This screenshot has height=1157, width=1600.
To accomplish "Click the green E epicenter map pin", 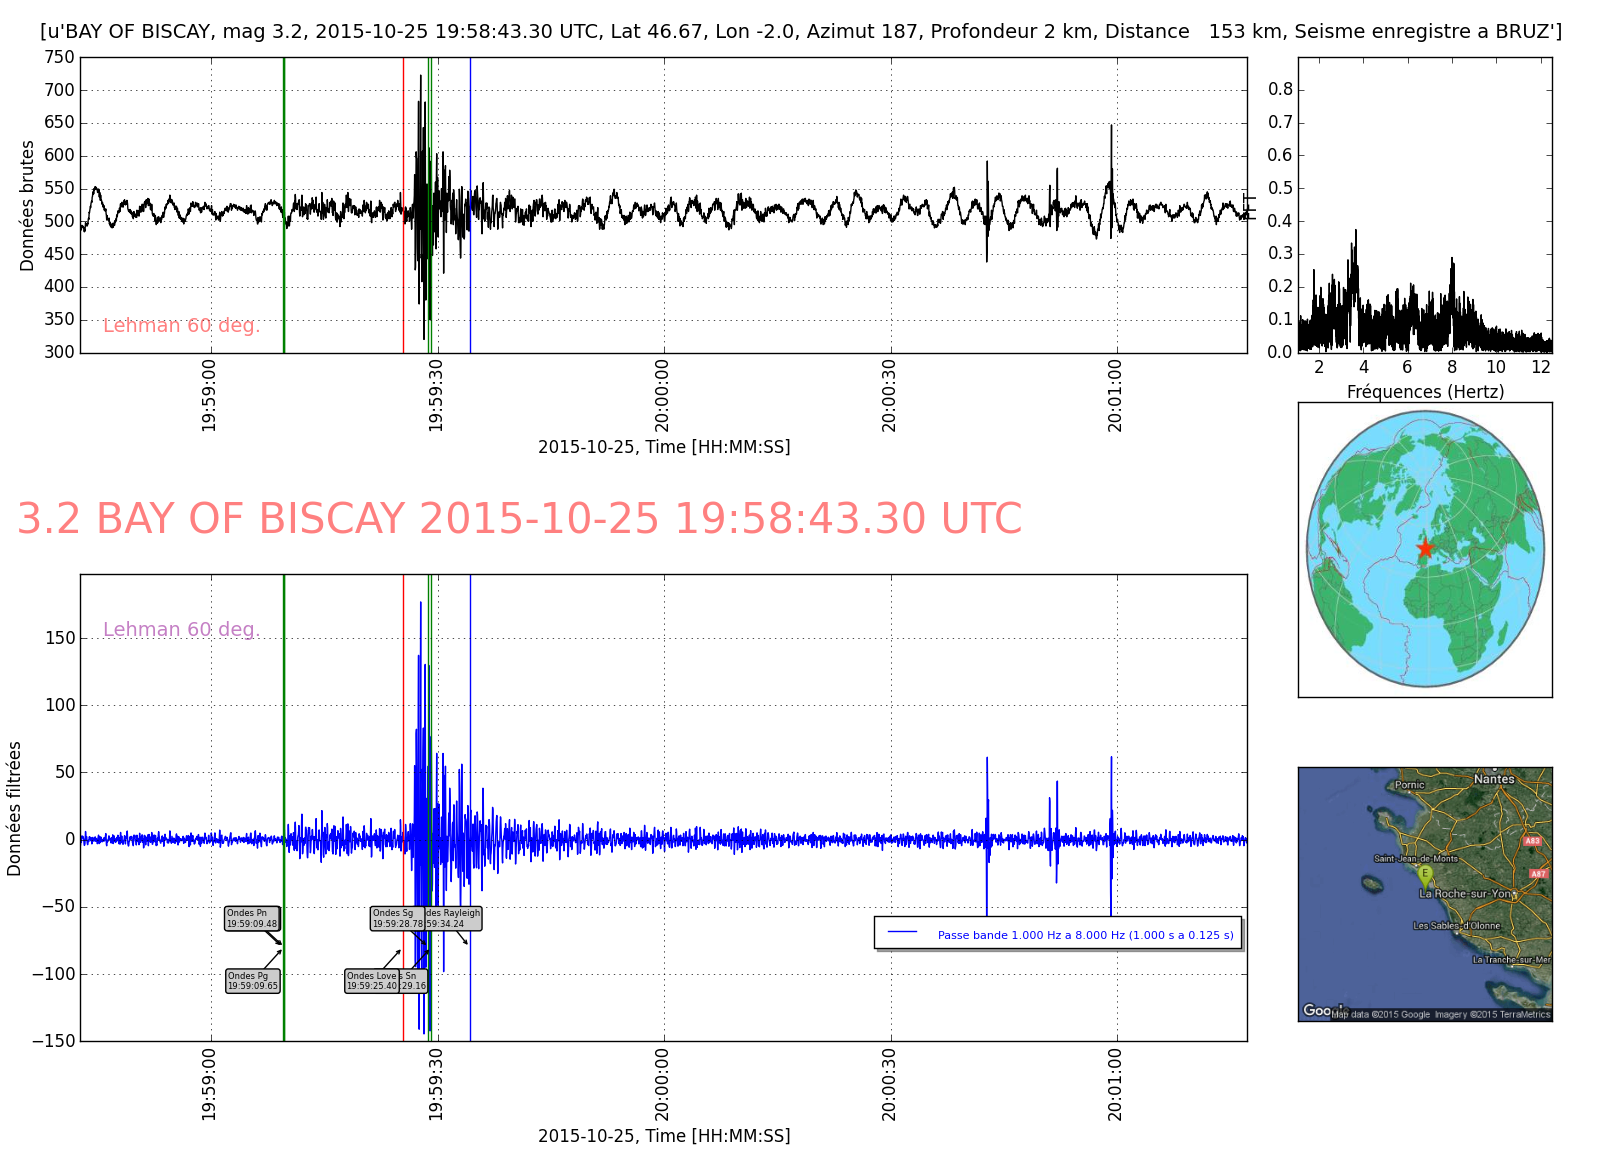I will tap(1425, 875).
